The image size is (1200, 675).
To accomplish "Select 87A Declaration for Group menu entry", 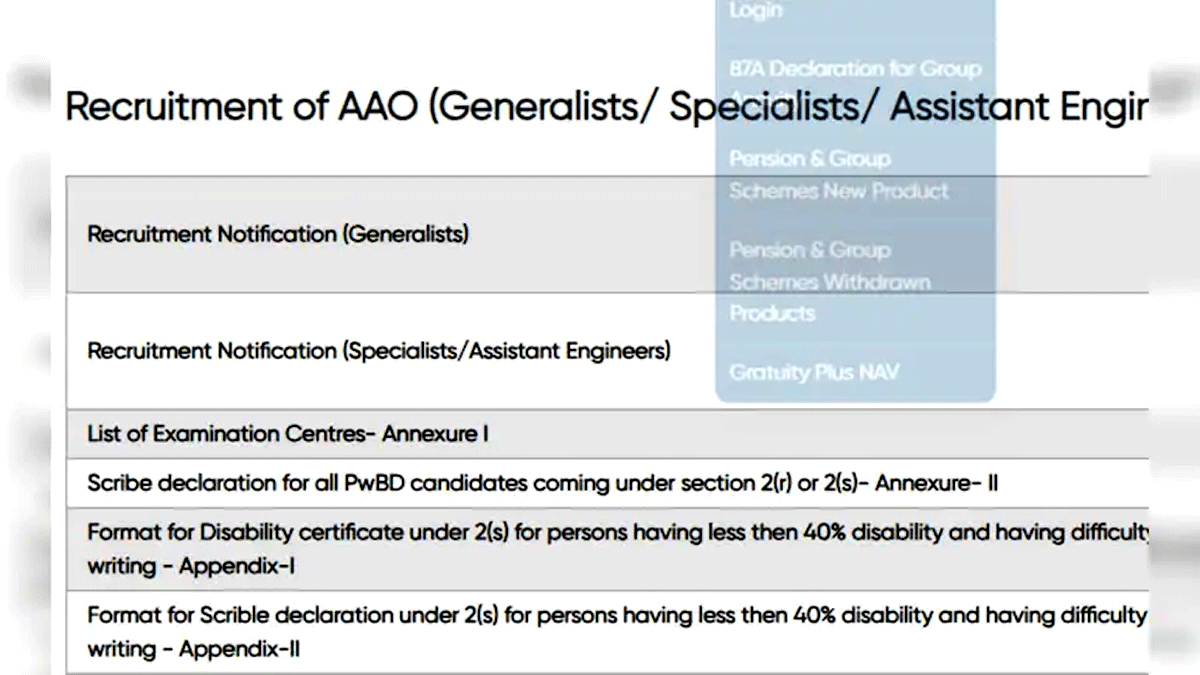I will (x=855, y=69).
